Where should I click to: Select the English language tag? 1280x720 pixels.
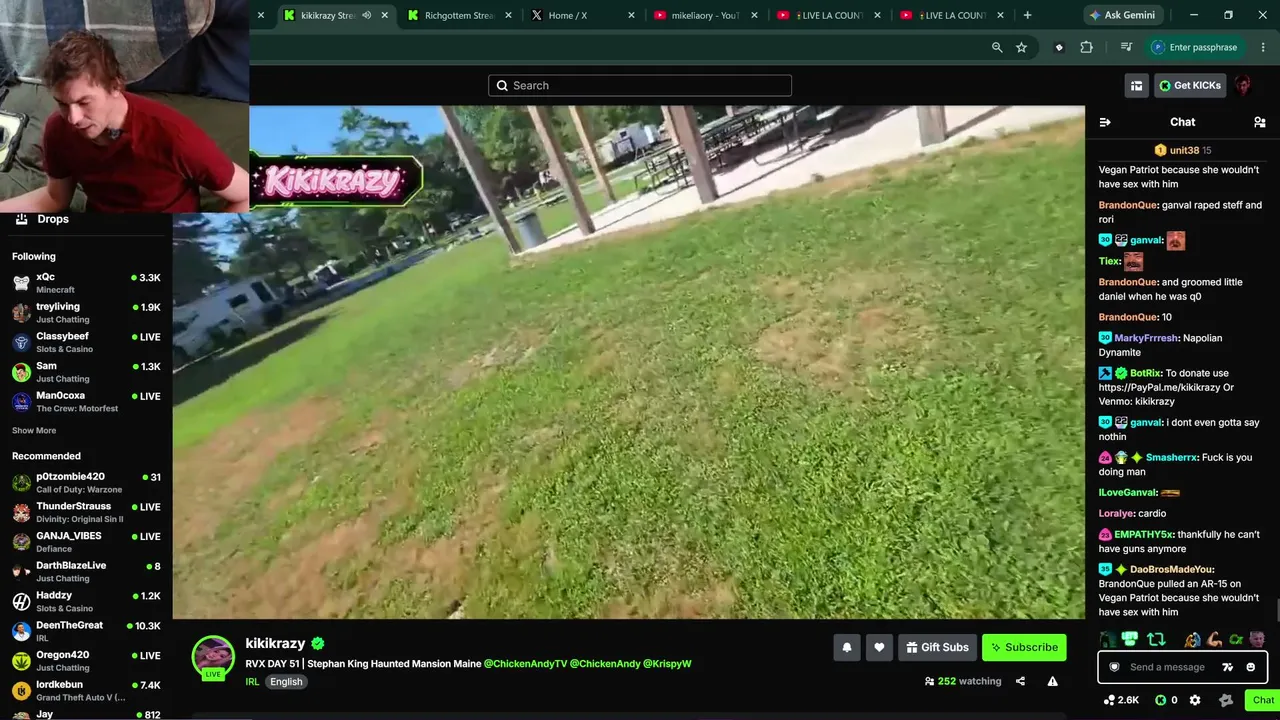[286, 682]
